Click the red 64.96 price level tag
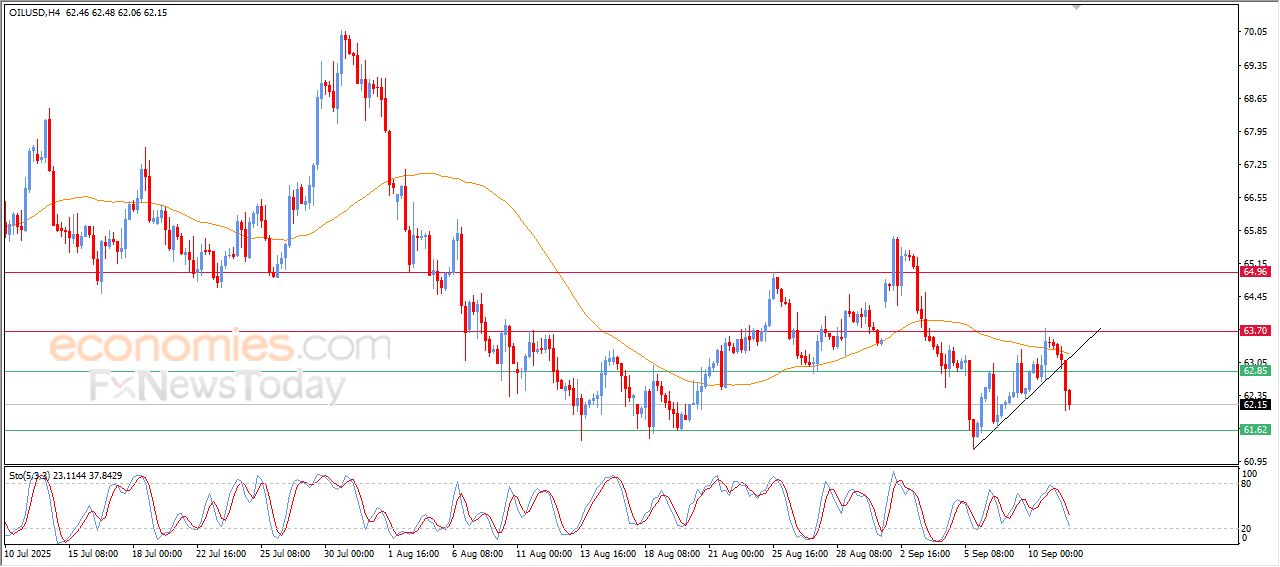Image resolution: width=1280 pixels, height=567 pixels. [1254, 271]
